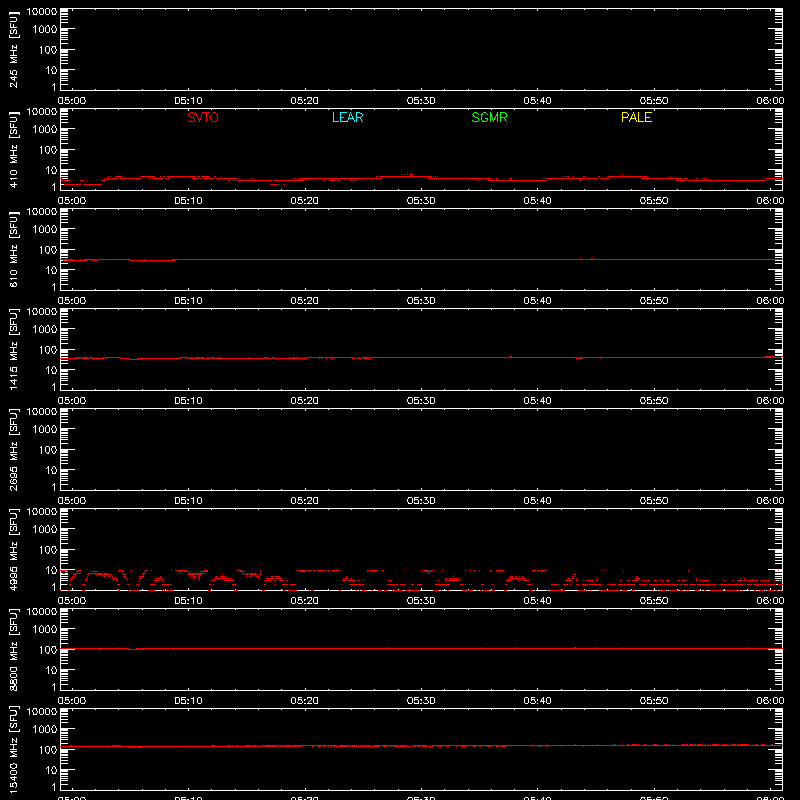This screenshot has height=800, width=800.
Task: Click the red flux trace in the 15400 MHz plot
Action: click(x=421, y=746)
